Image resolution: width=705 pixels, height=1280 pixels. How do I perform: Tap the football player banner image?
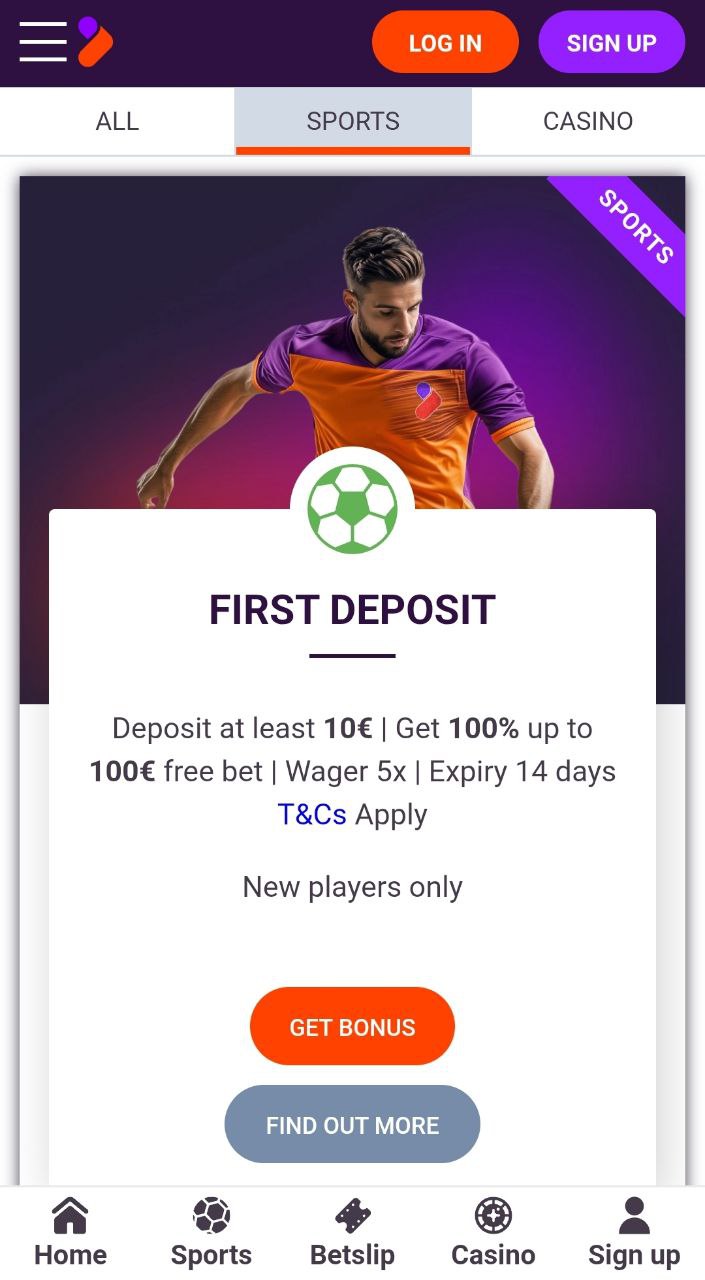coord(352,342)
